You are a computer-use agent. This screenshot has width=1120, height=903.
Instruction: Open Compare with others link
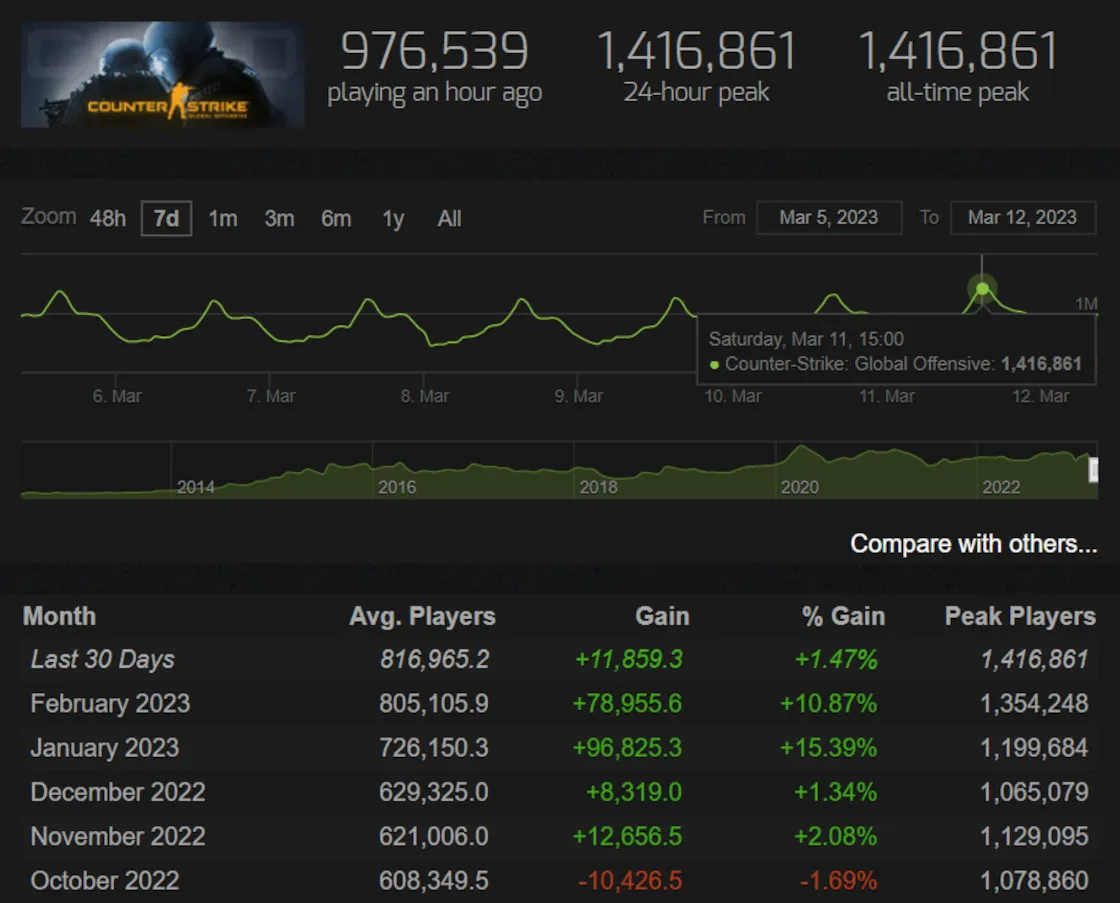tap(973, 544)
